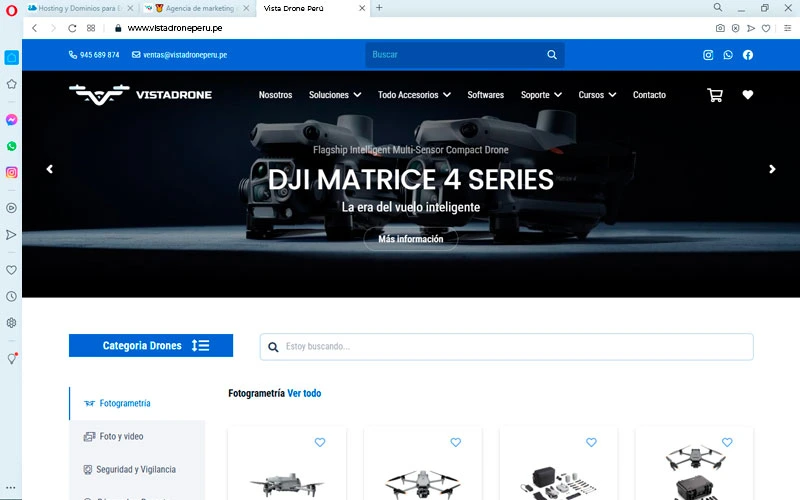The image size is (800, 500).
Task: Expand Todo Accesorios dropdown menu
Action: (414, 95)
